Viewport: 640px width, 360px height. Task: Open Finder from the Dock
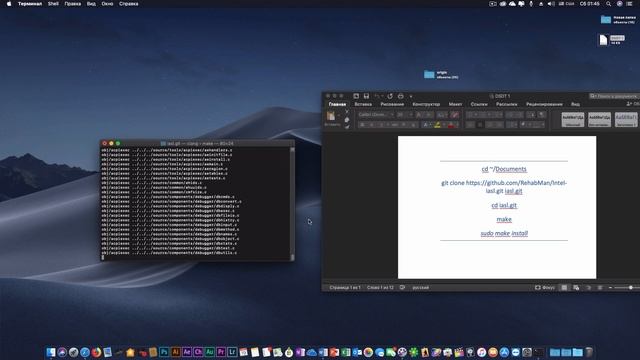click(51, 352)
